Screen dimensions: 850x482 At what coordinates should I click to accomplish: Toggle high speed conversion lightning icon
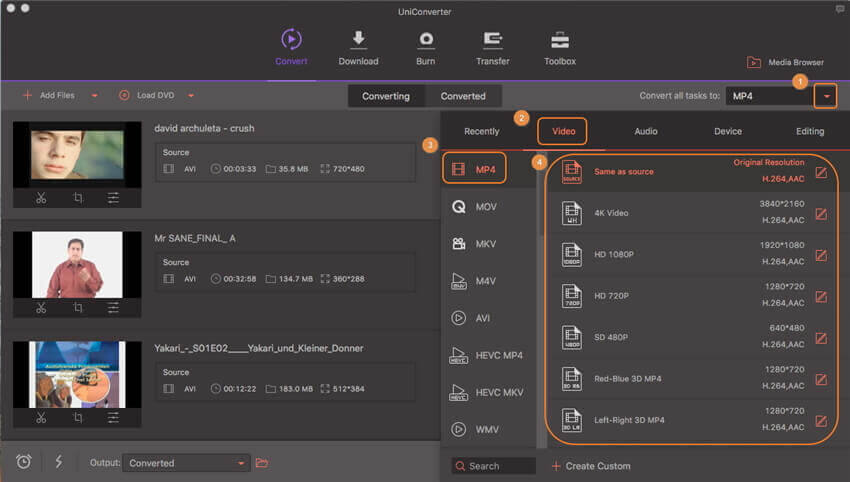coord(59,462)
